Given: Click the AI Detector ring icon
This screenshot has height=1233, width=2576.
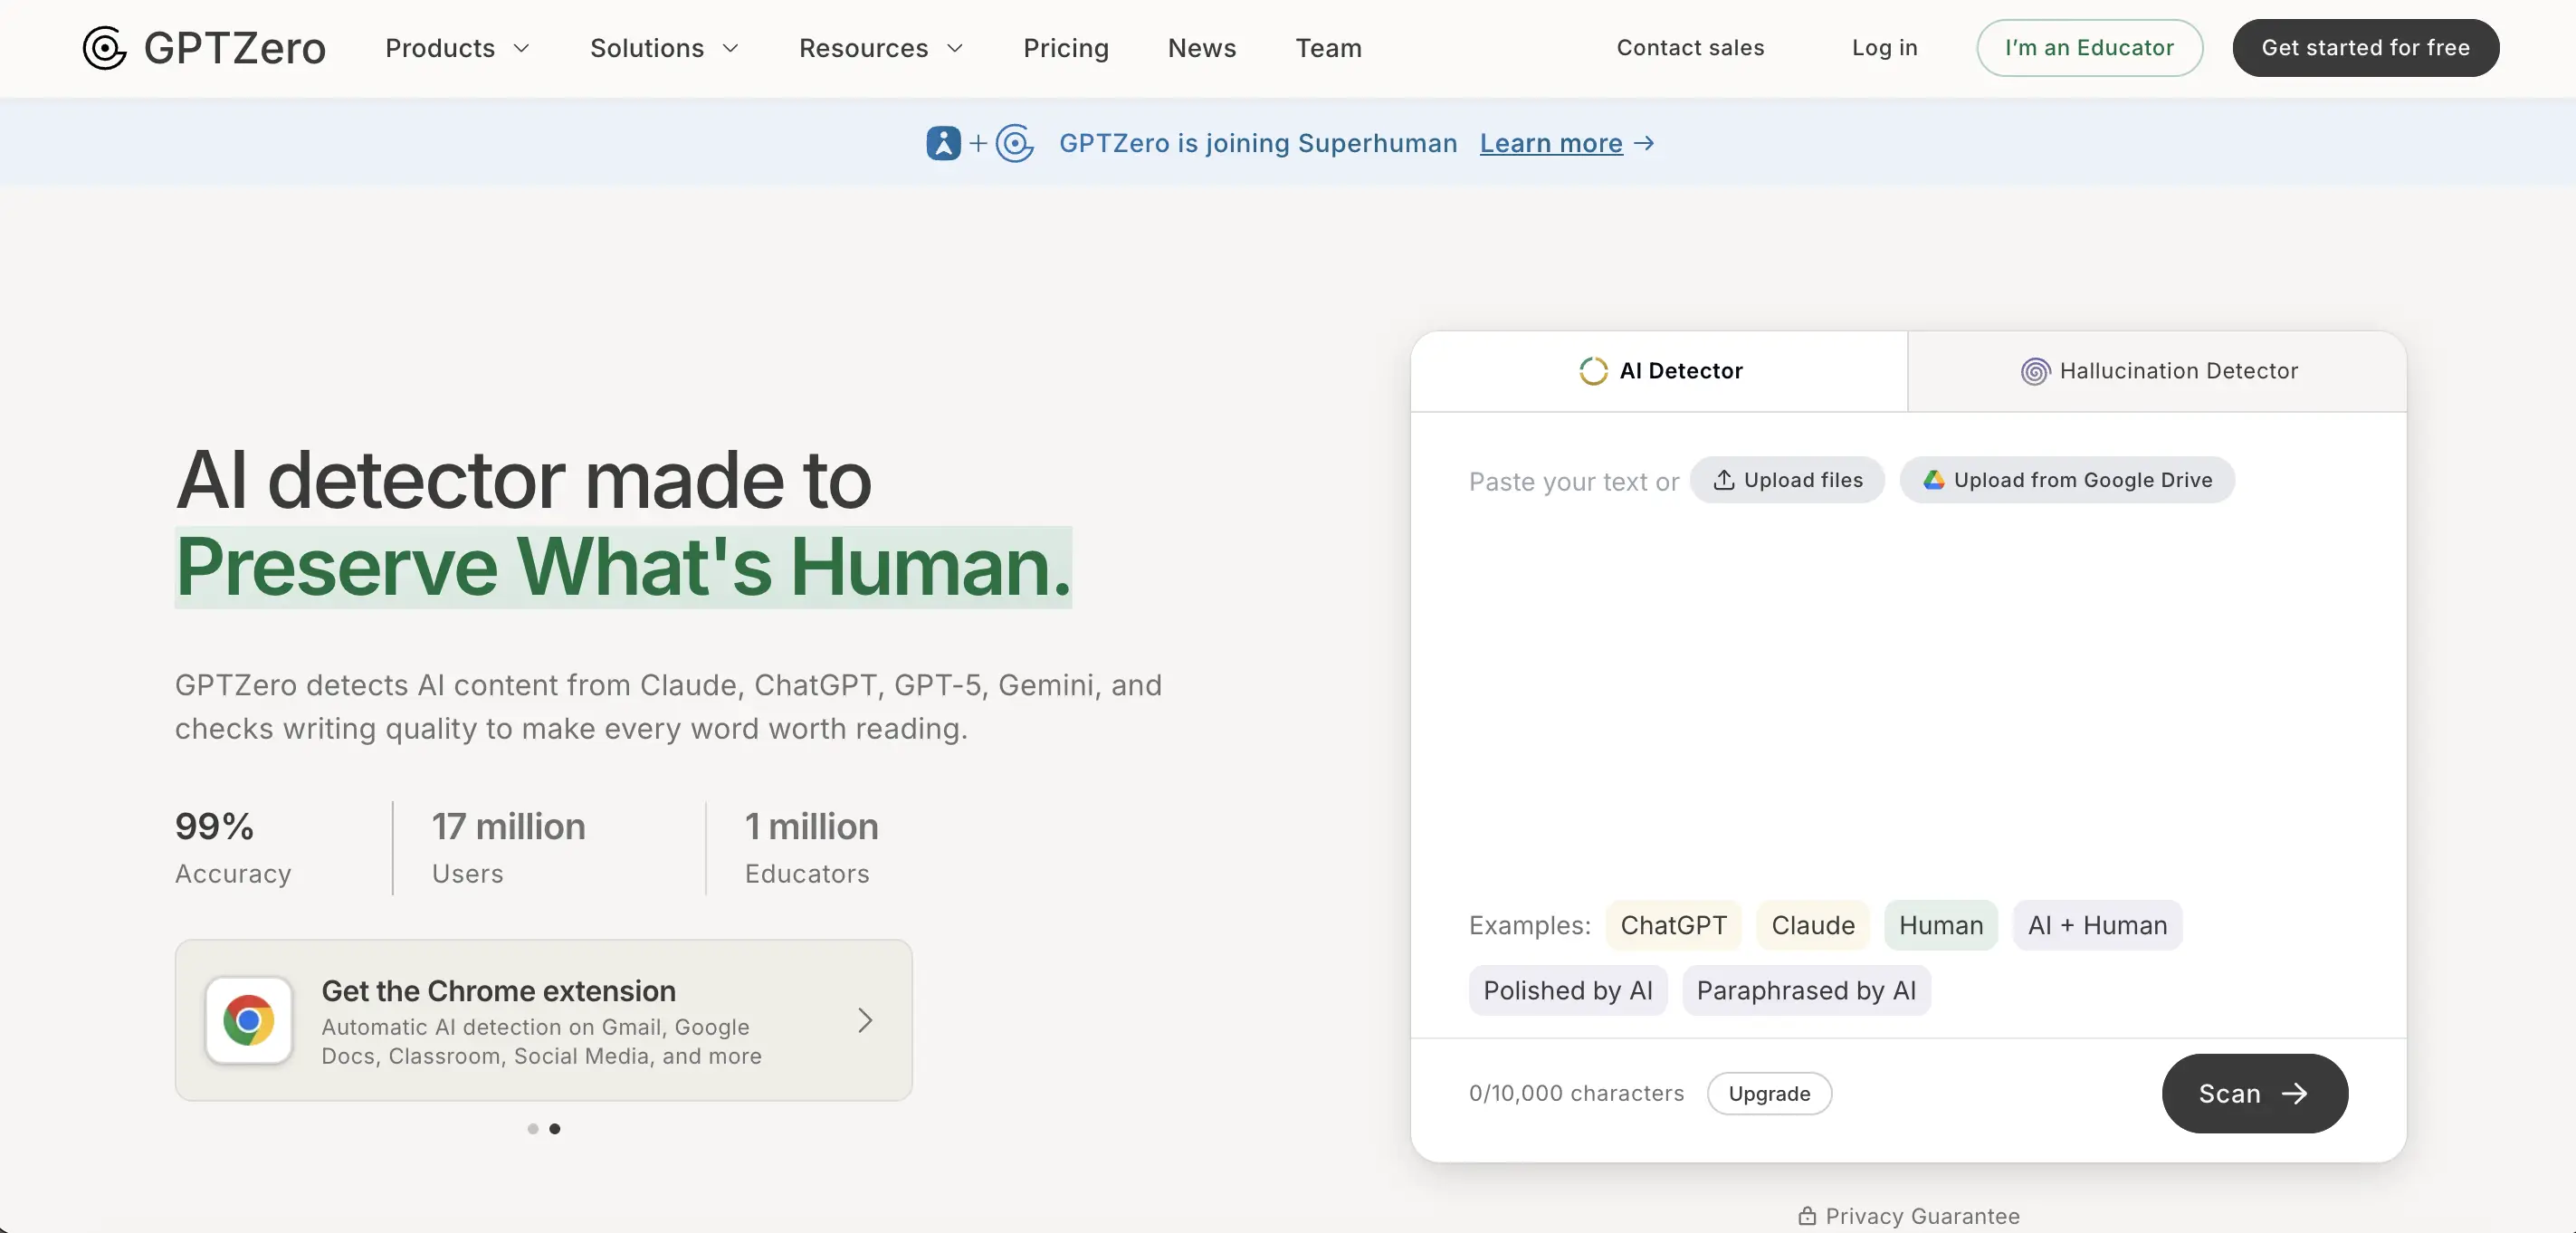Looking at the screenshot, I should pyautogui.click(x=1593, y=371).
